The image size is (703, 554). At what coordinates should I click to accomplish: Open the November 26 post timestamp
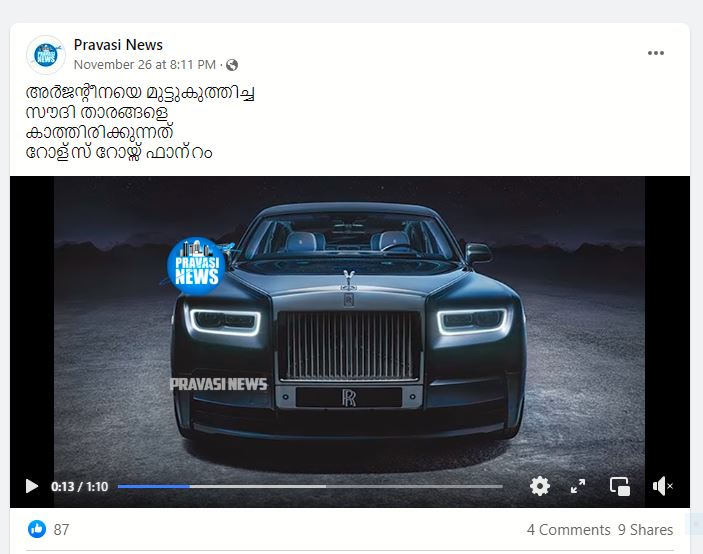[145, 65]
